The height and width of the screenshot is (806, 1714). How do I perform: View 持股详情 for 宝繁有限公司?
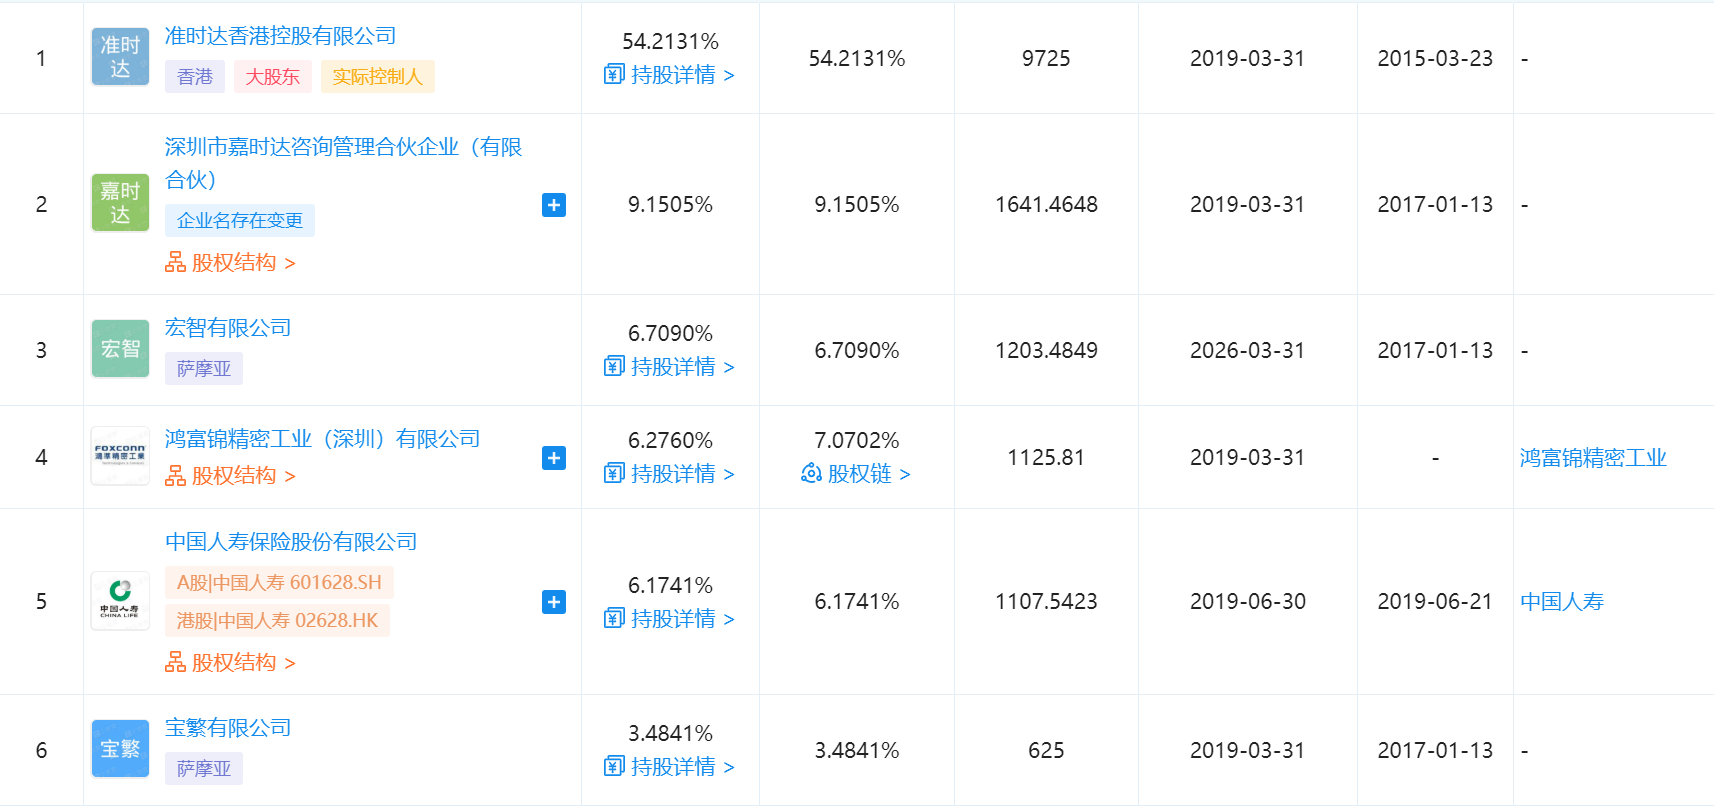tap(670, 767)
